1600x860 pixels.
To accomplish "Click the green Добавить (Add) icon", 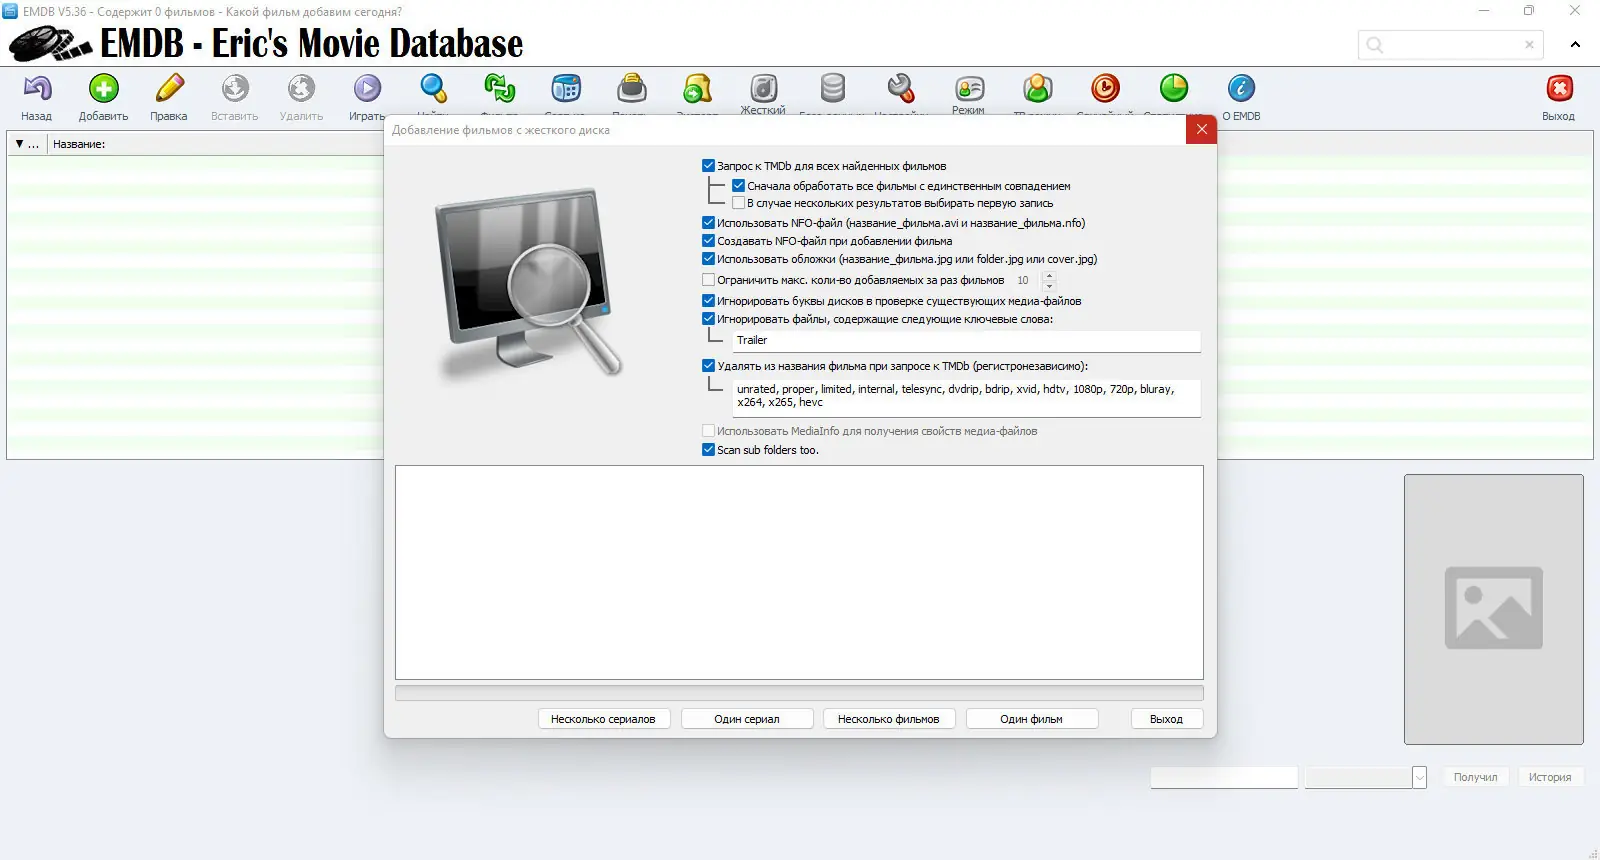I will 103,89.
